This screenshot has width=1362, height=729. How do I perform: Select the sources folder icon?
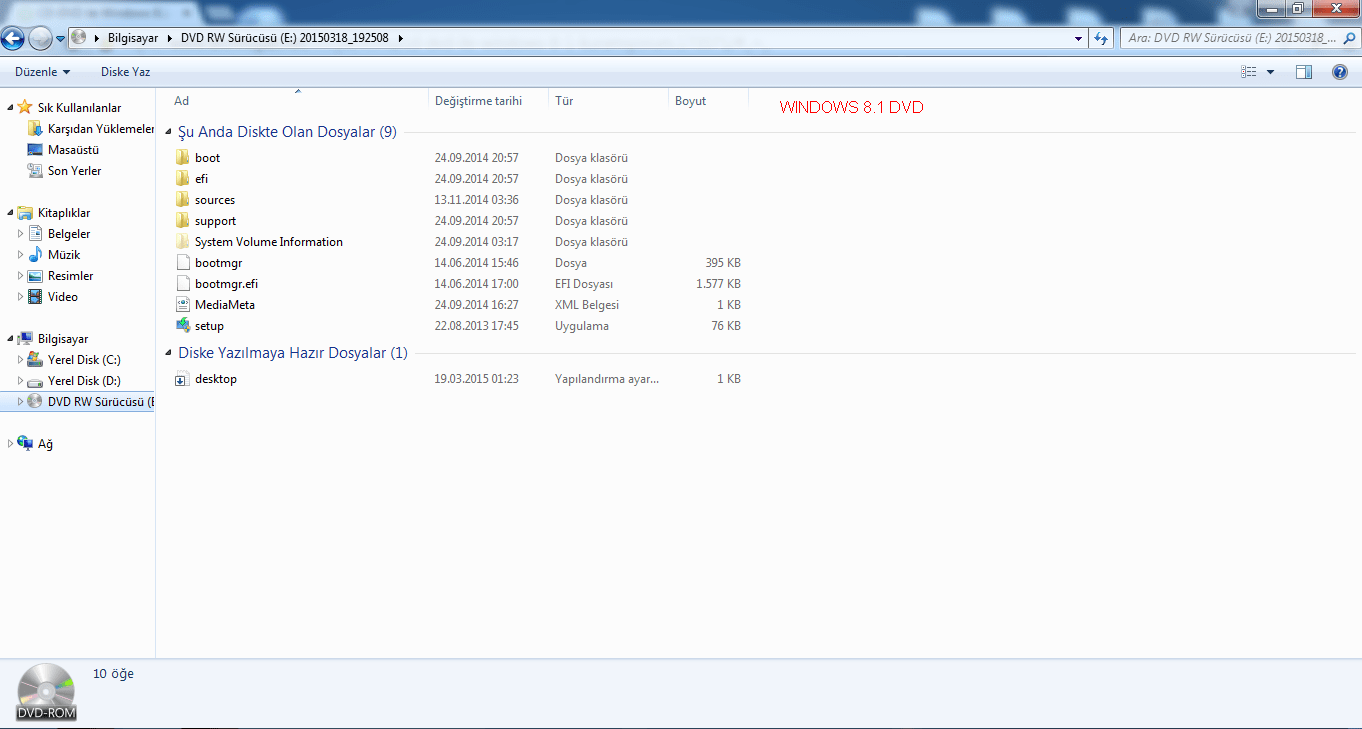point(182,200)
